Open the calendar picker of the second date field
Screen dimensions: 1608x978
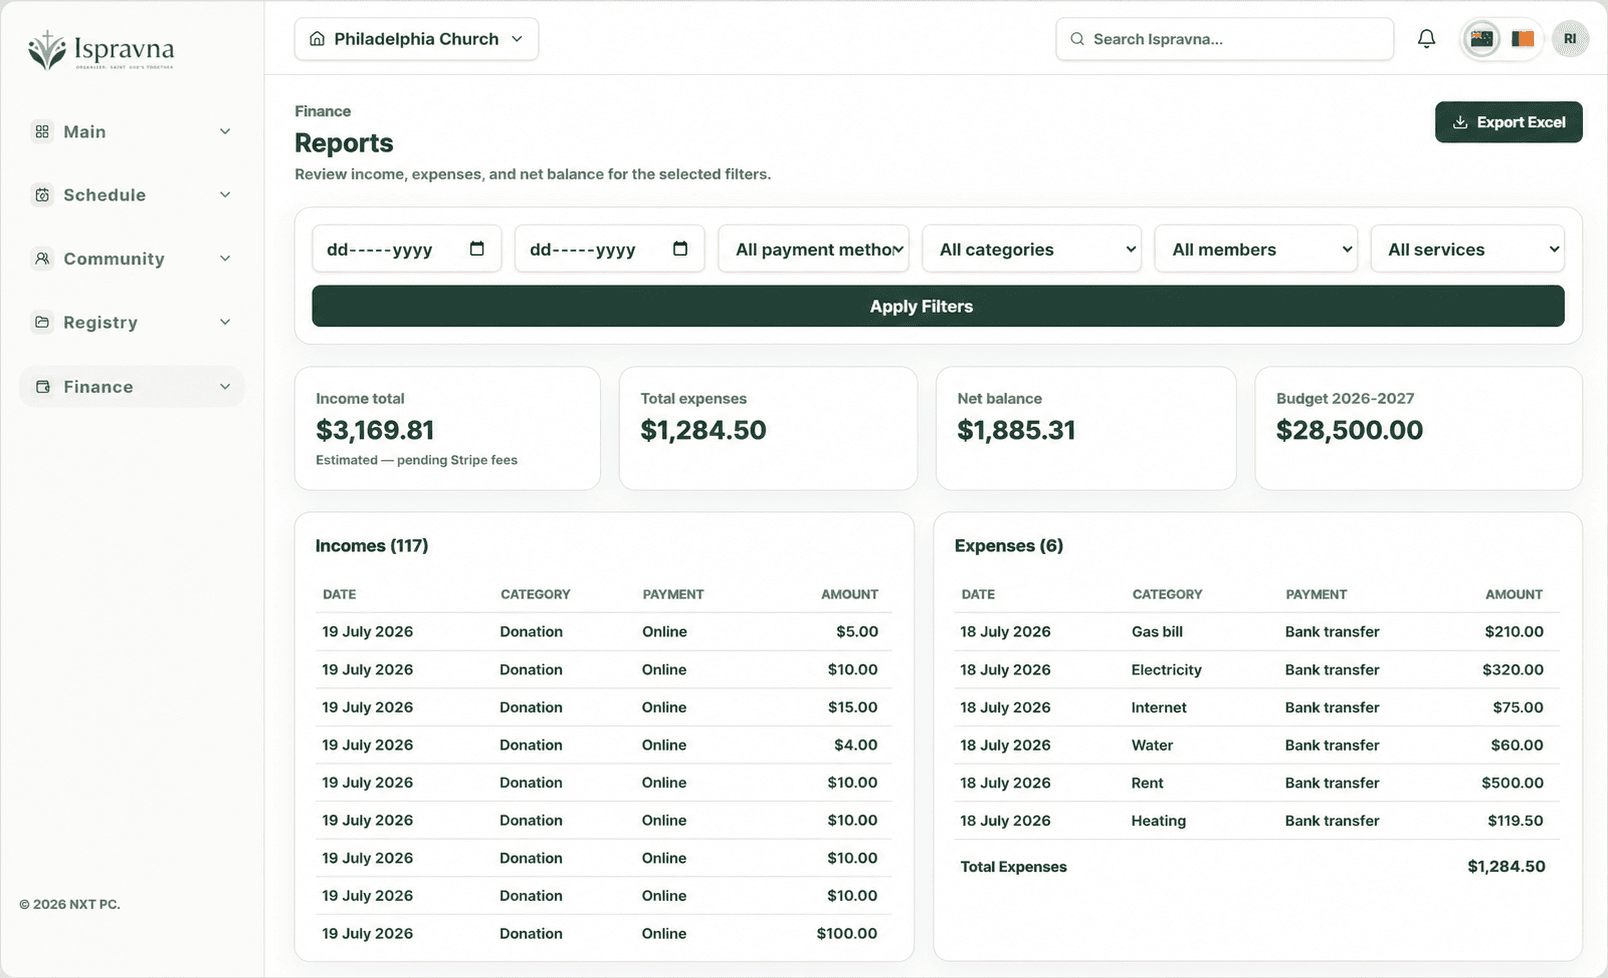pos(680,249)
